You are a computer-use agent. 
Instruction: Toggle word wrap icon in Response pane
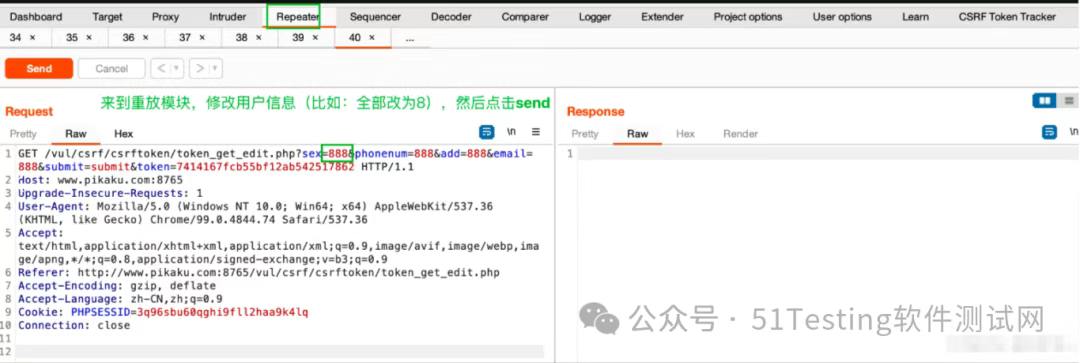click(x=1050, y=132)
